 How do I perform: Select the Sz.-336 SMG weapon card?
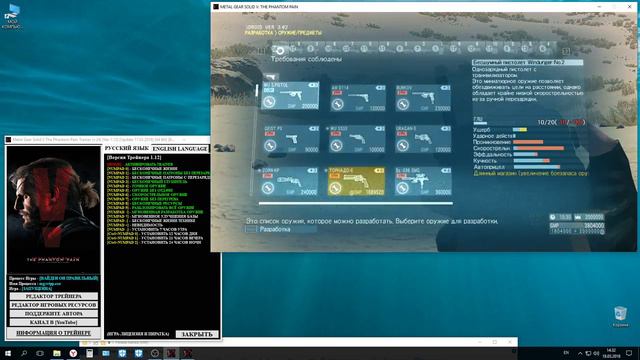pos(423,181)
